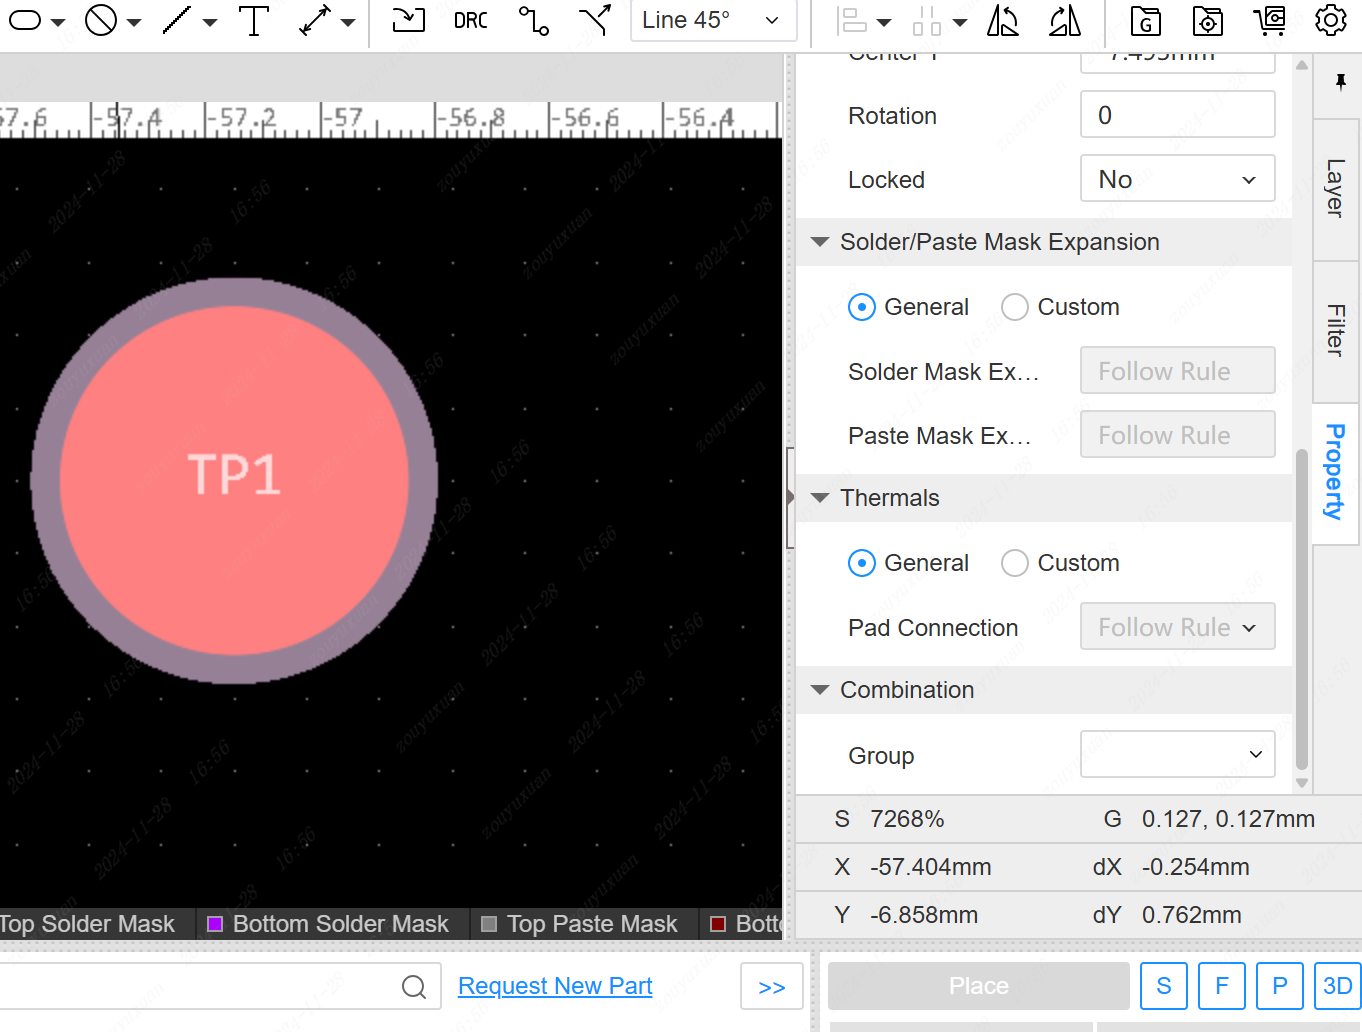Click the flip horizontal mirror icon
The height and width of the screenshot is (1032, 1362).
tap(1003, 21)
